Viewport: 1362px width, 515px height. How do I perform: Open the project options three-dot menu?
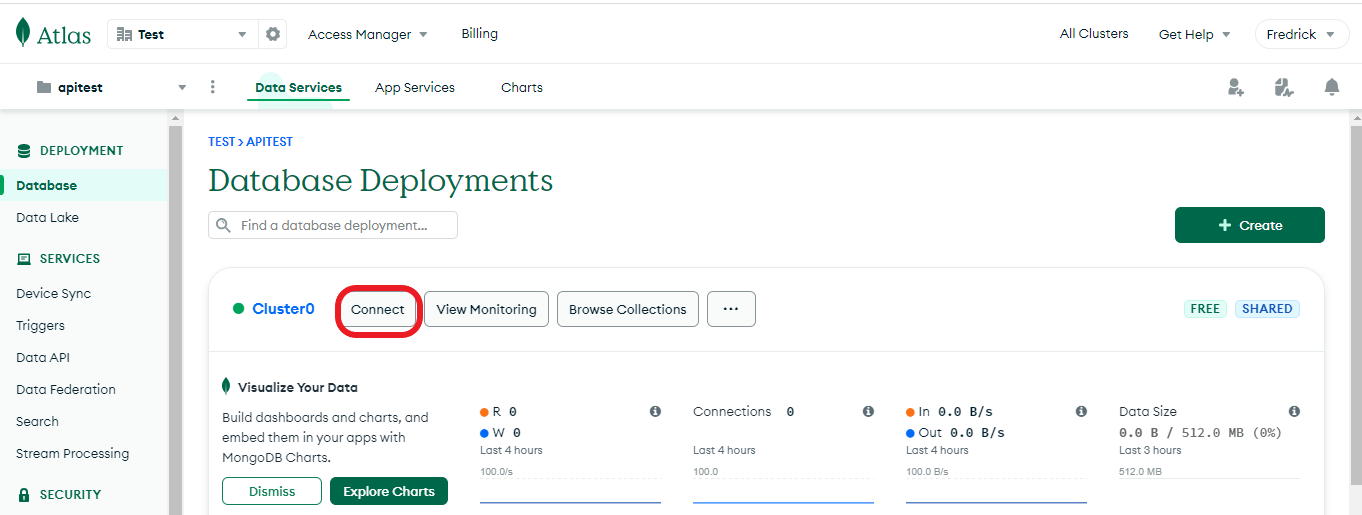[212, 87]
